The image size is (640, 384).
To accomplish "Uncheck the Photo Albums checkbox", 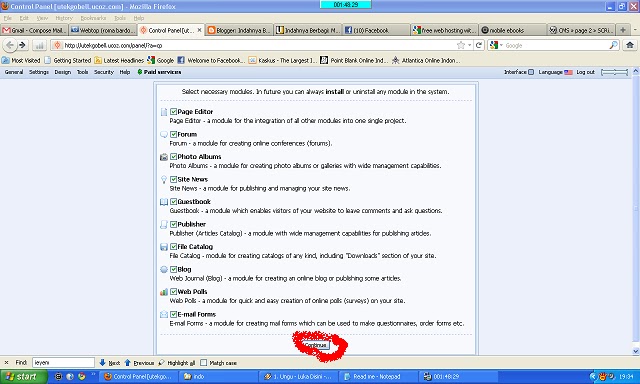I will pyautogui.click(x=173, y=157).
